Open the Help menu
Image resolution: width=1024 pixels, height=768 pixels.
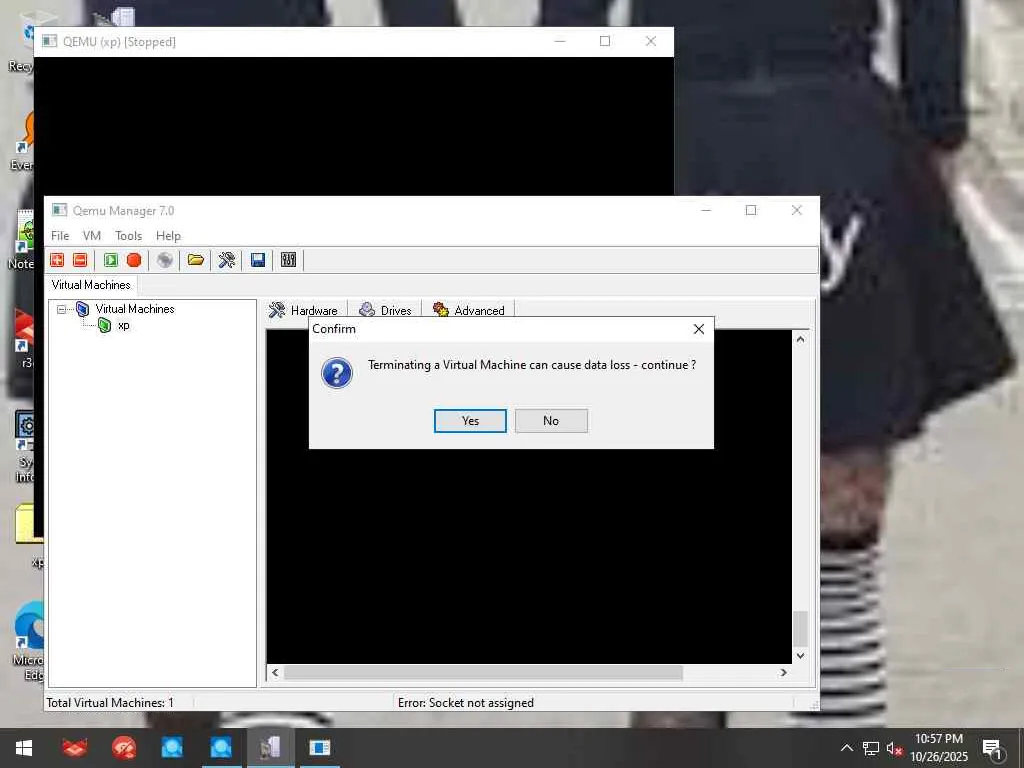[168, 236]
